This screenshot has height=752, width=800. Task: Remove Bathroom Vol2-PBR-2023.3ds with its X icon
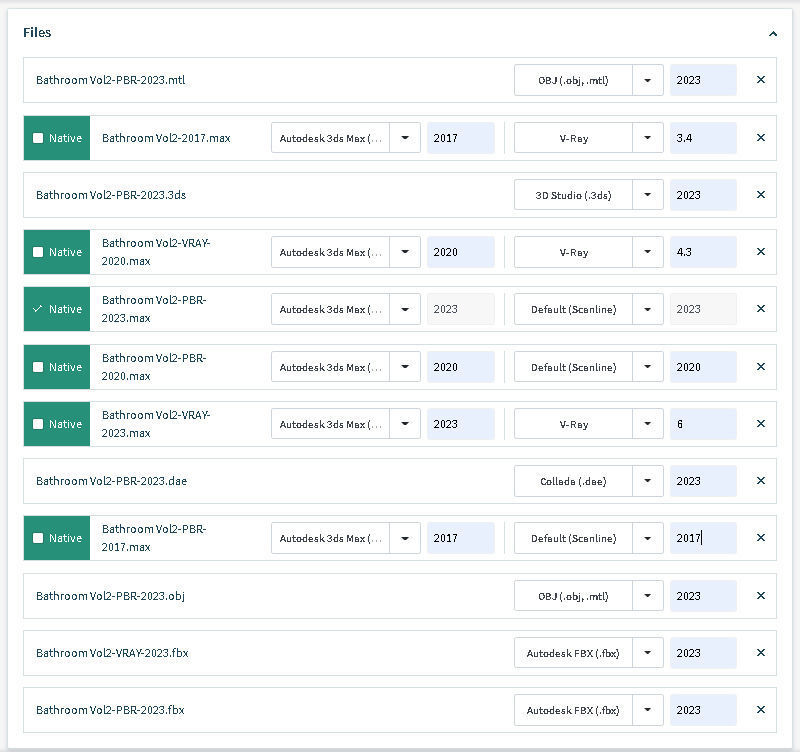[760, 195]
